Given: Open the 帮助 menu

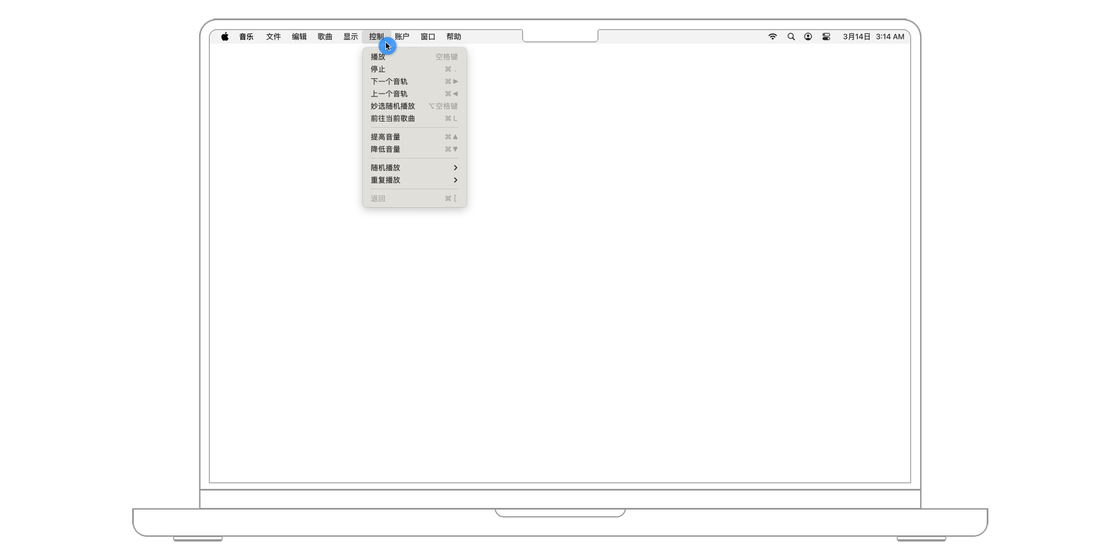Looking at the screenshot, I should click(x=454, y=37).
